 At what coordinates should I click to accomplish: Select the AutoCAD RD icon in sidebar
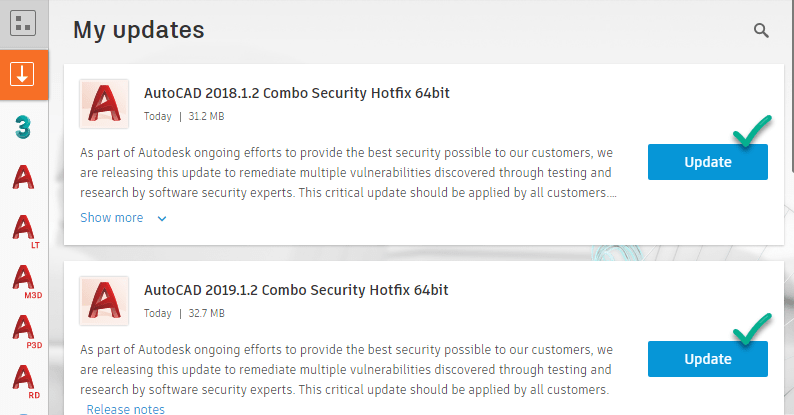25,381
